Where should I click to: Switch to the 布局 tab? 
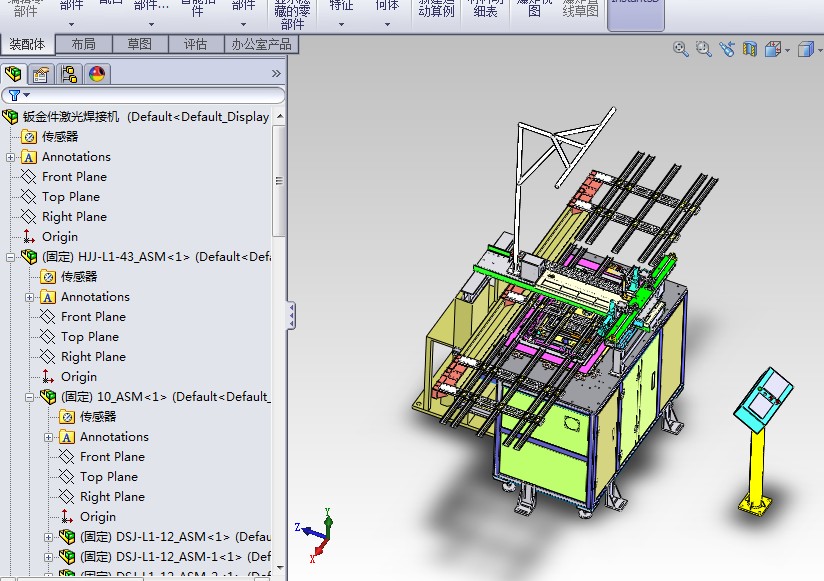tap(84, 44)
